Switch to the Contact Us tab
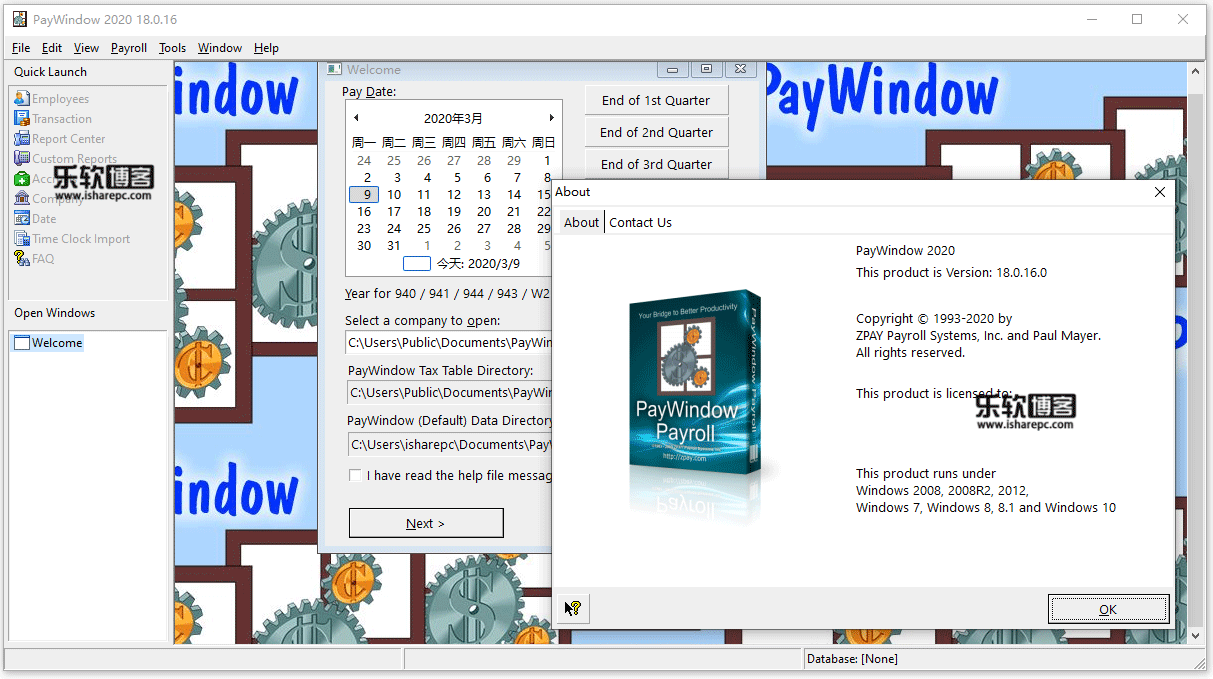Screen dimensions: 1213x679 640,223
